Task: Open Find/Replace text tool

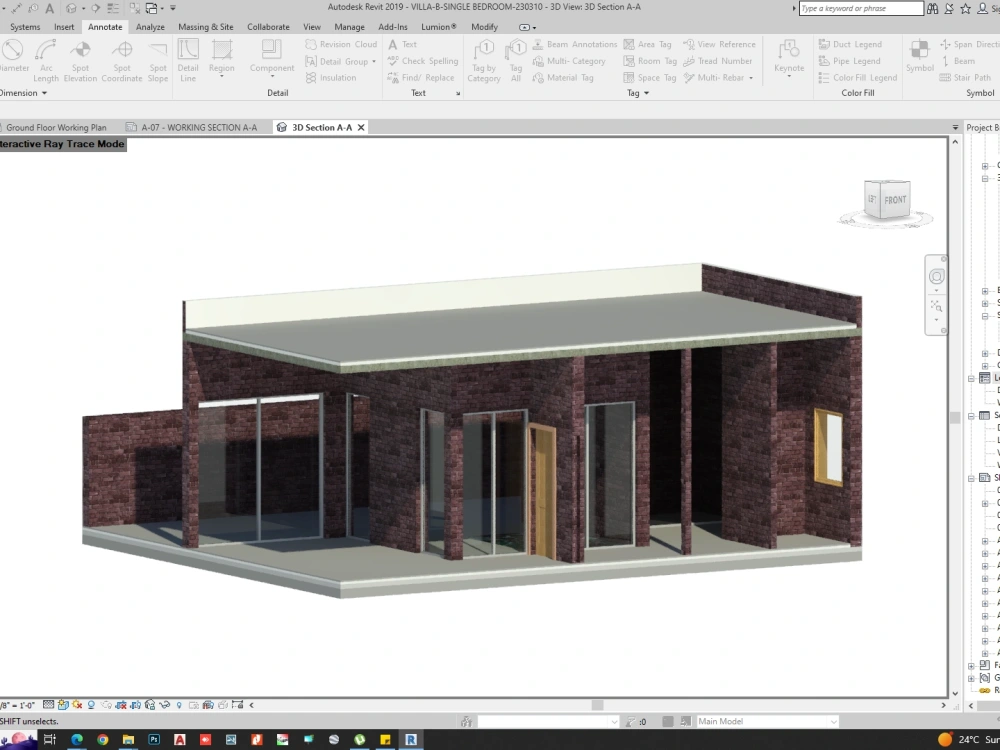Action: click(x=421, y=78)
